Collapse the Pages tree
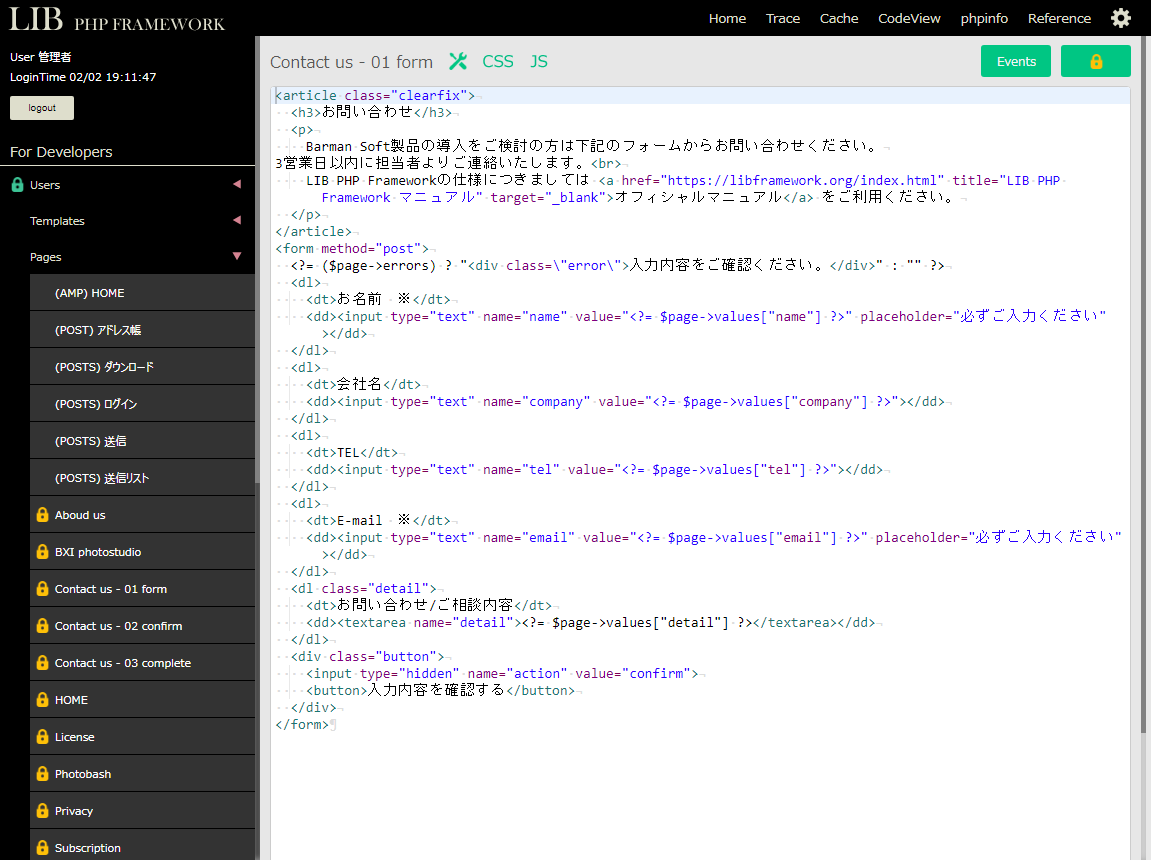Screen dimensions: 1151x860 pos(236,257)
